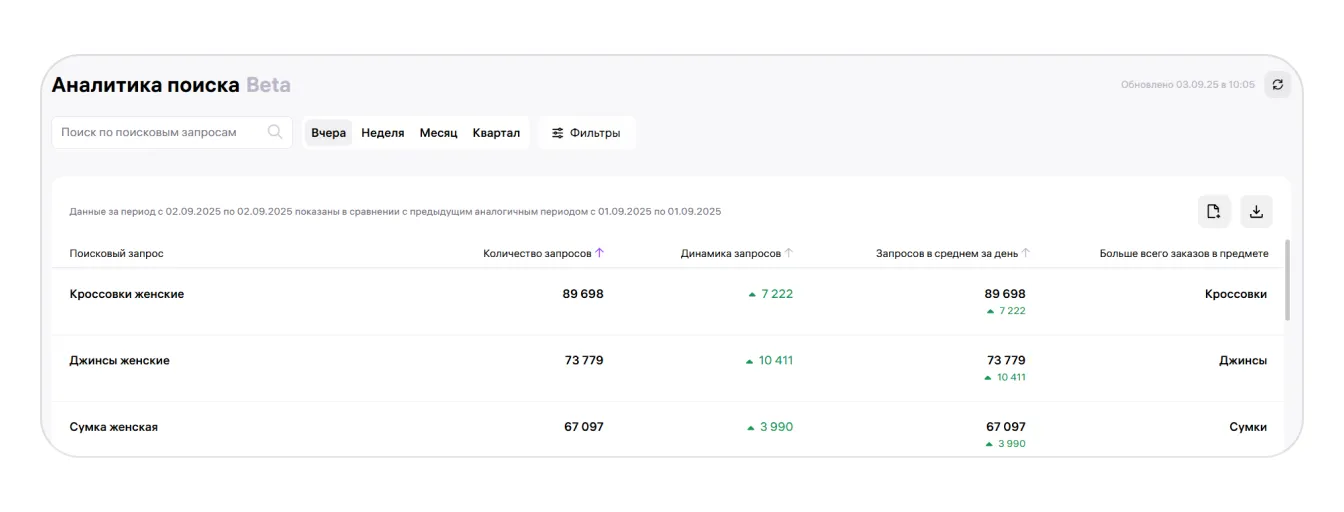Click Больше всего заказов в предмете header
This screenshot has height=512, width=1344.
tap(1184, 254)
